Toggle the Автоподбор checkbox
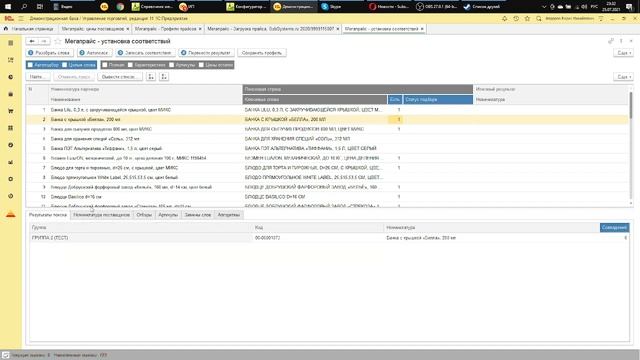Viewport: 640px width, 360px height. tap(30, 65)
